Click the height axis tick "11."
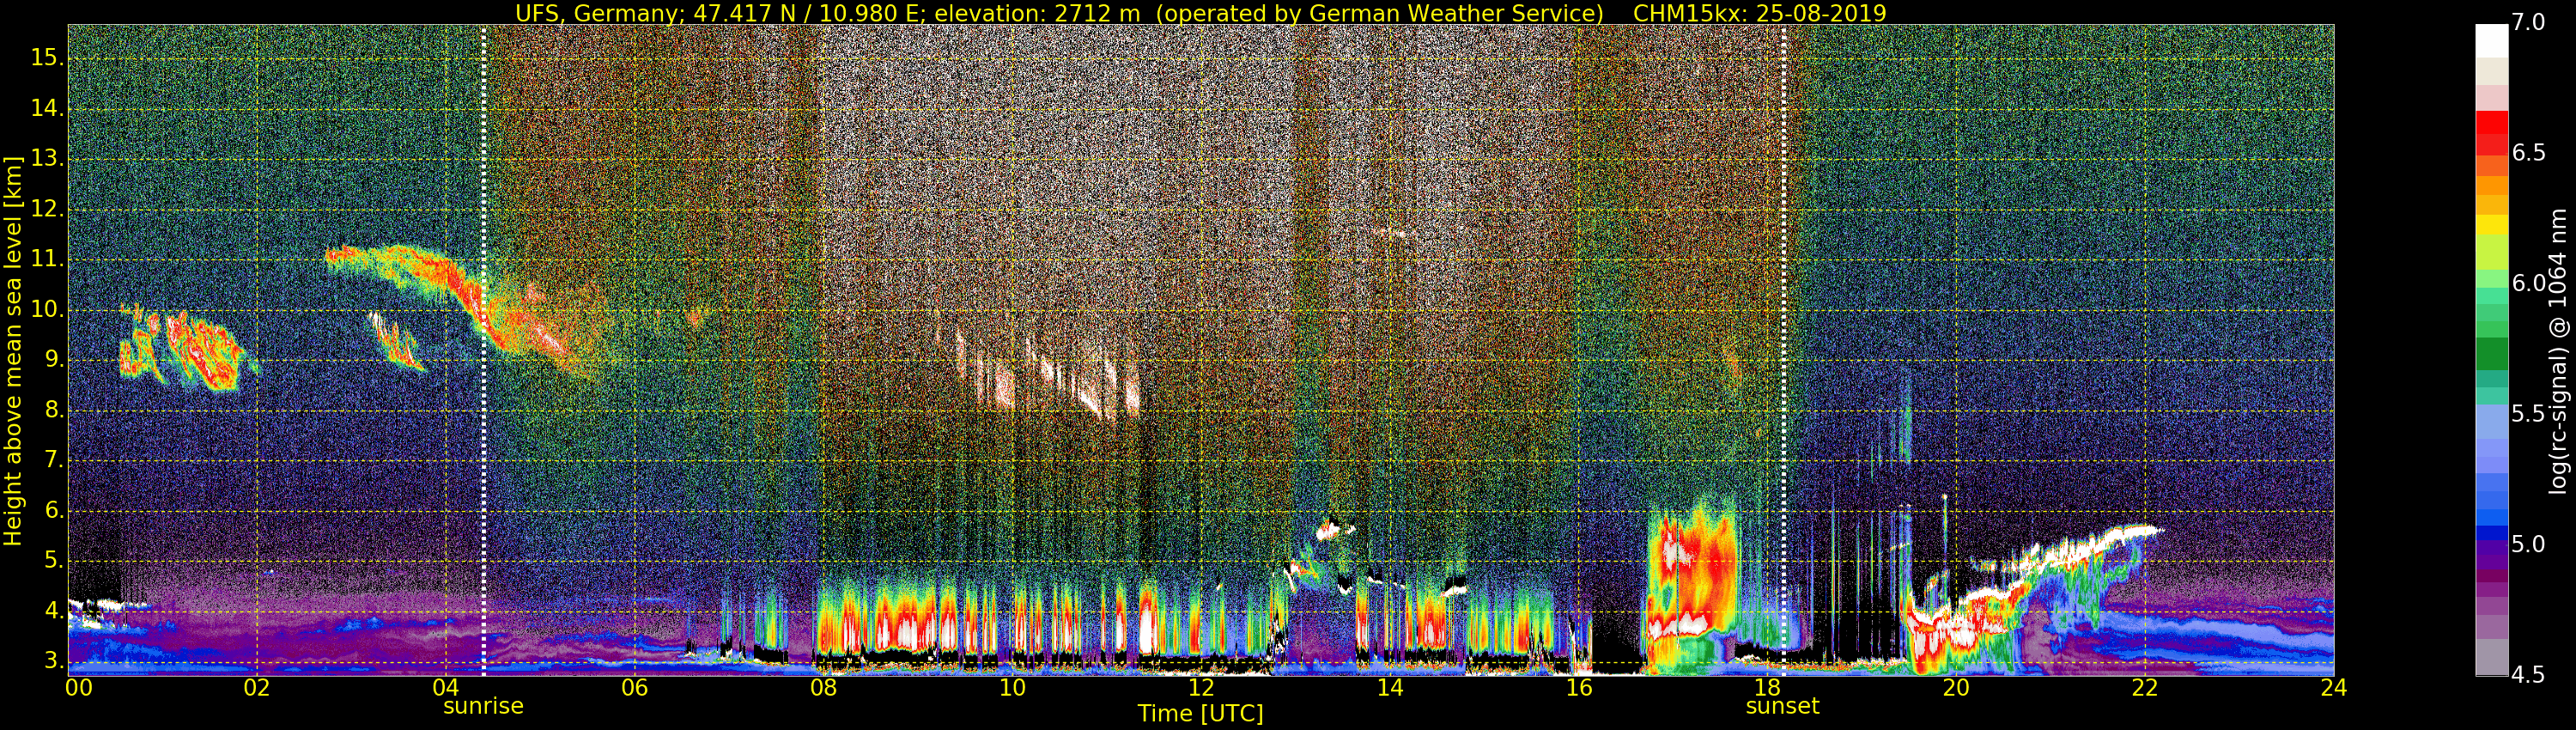Viewport: 2576px width, 730px height. tap(46, 259)
